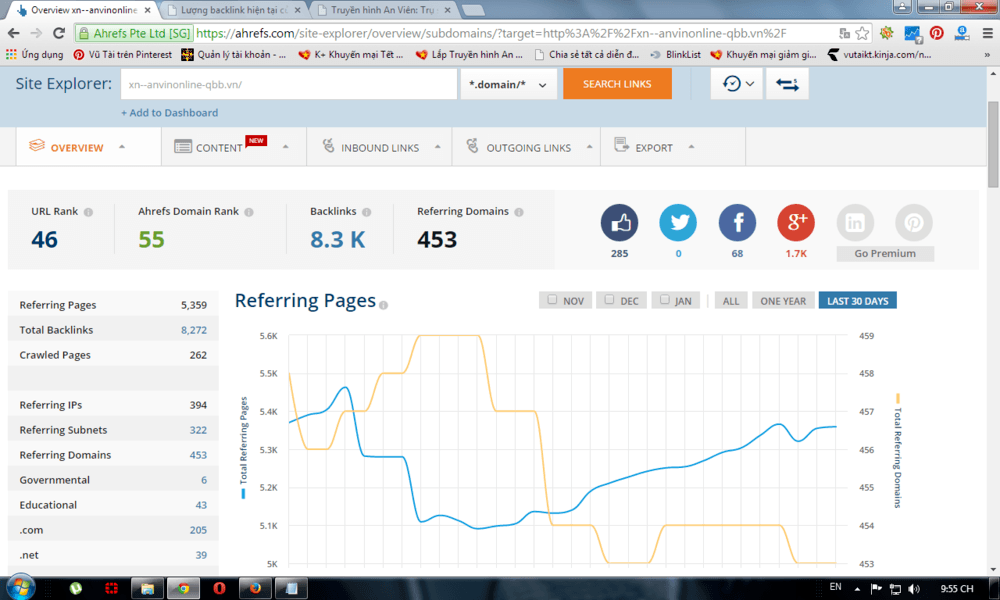Click the translate page icon in address bar
This screenshot has width=1000, height=600.
[x=844, y=33]
